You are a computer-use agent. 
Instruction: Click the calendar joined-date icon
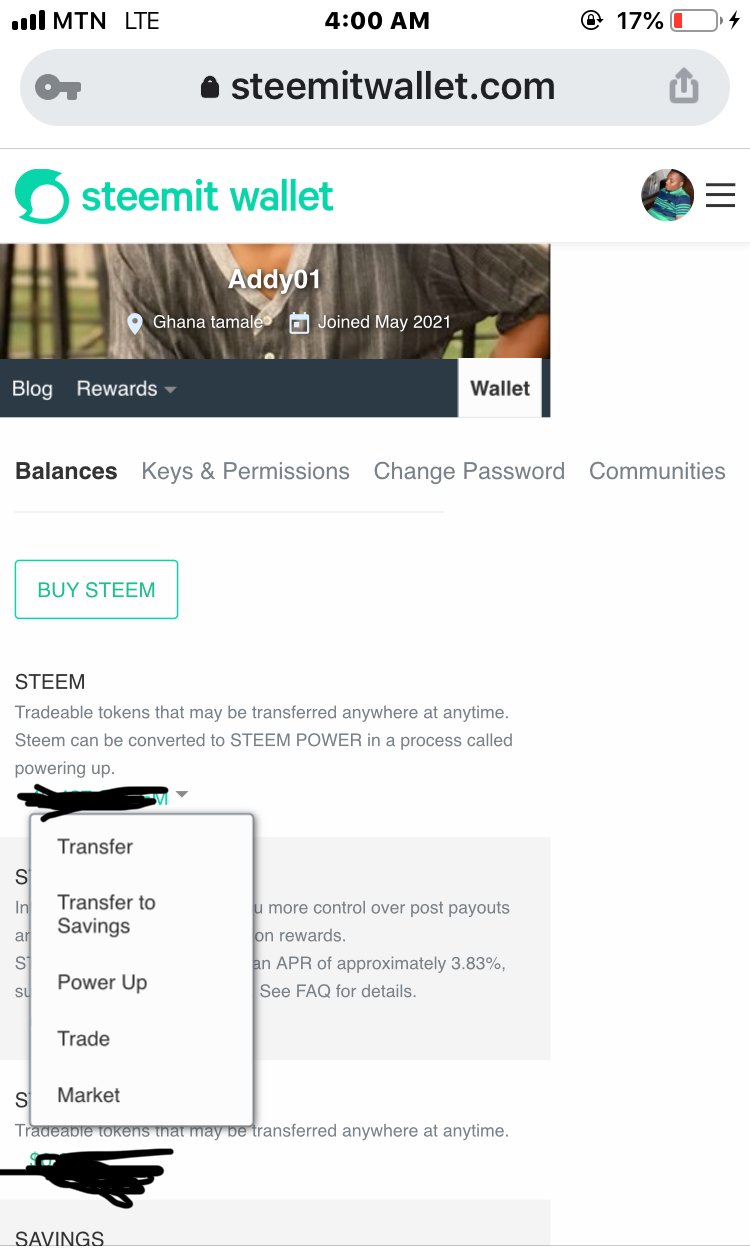(299, 323)
